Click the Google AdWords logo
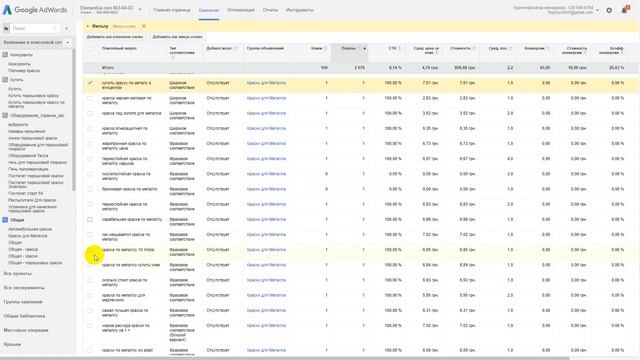This screenshot has width=640, height=360. (35, 10)
